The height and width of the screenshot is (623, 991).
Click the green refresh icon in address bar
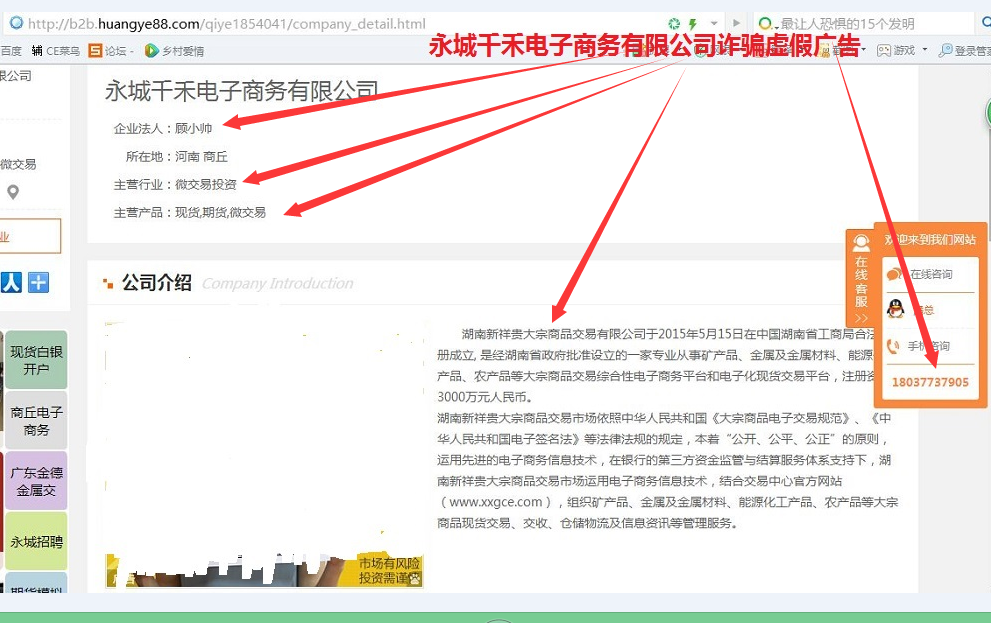tap(674, 24)
